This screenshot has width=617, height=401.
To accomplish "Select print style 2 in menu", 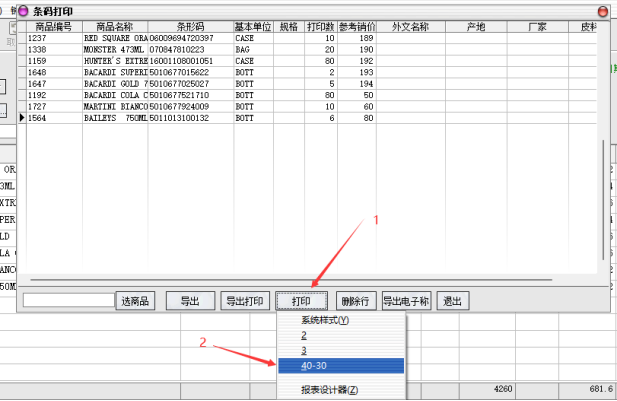I will tap(340, 337).
